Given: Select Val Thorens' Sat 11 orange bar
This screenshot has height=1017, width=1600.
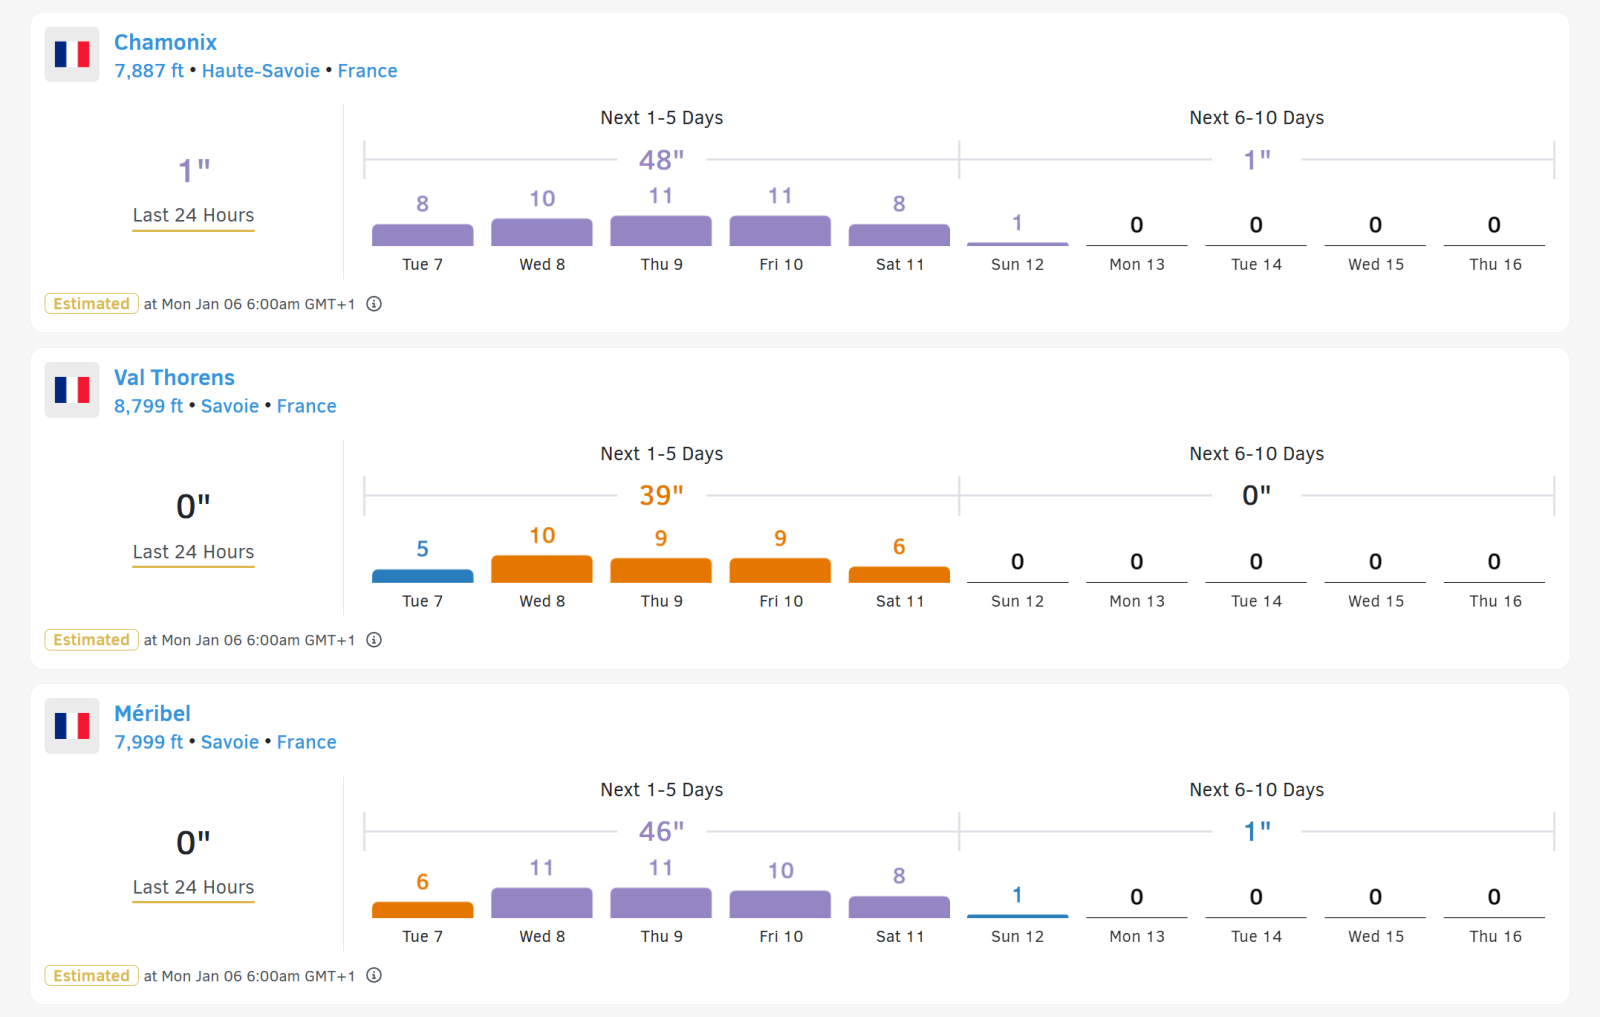Looking at the screenshot, I should [x=899, y=575].
